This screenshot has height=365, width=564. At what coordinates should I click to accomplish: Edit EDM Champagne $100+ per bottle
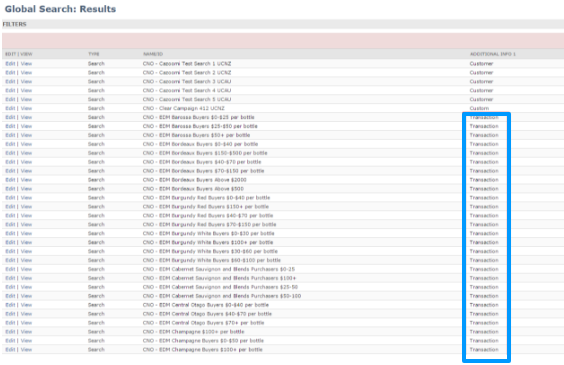[10, 332]
